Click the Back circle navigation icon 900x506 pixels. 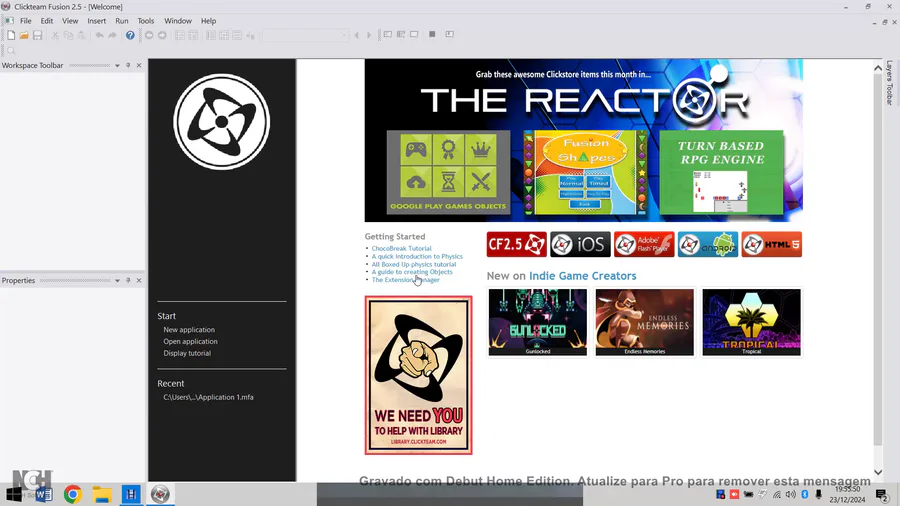tap(149, 36)
